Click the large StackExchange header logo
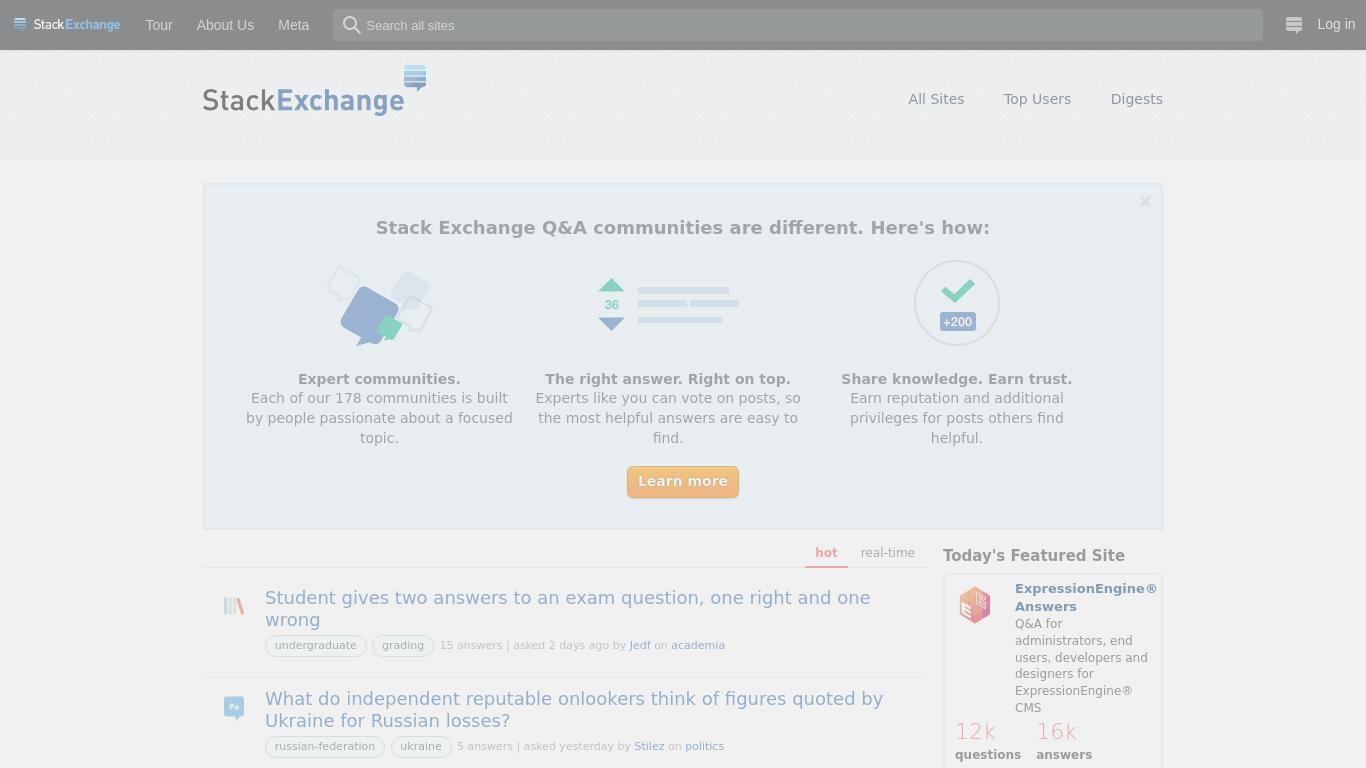 tap(315, 91)
